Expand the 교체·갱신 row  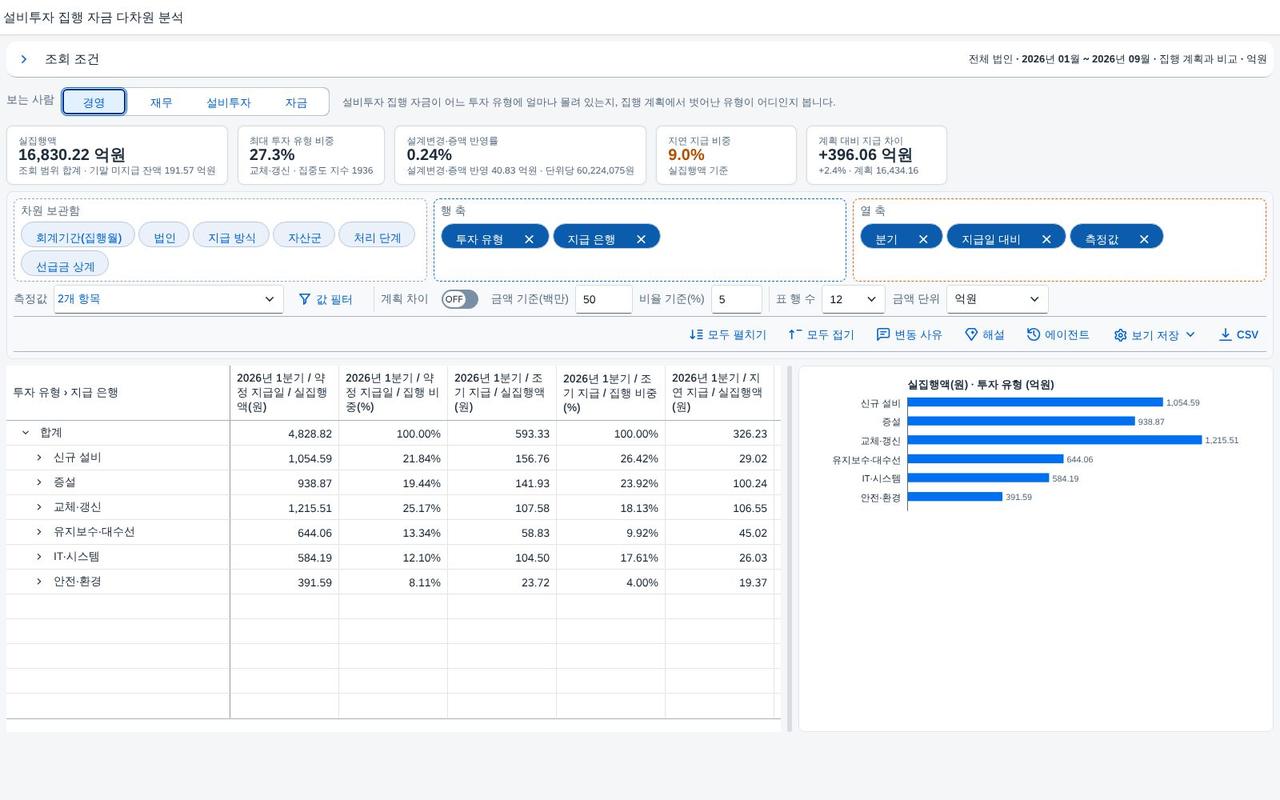[x=39, y=507]
